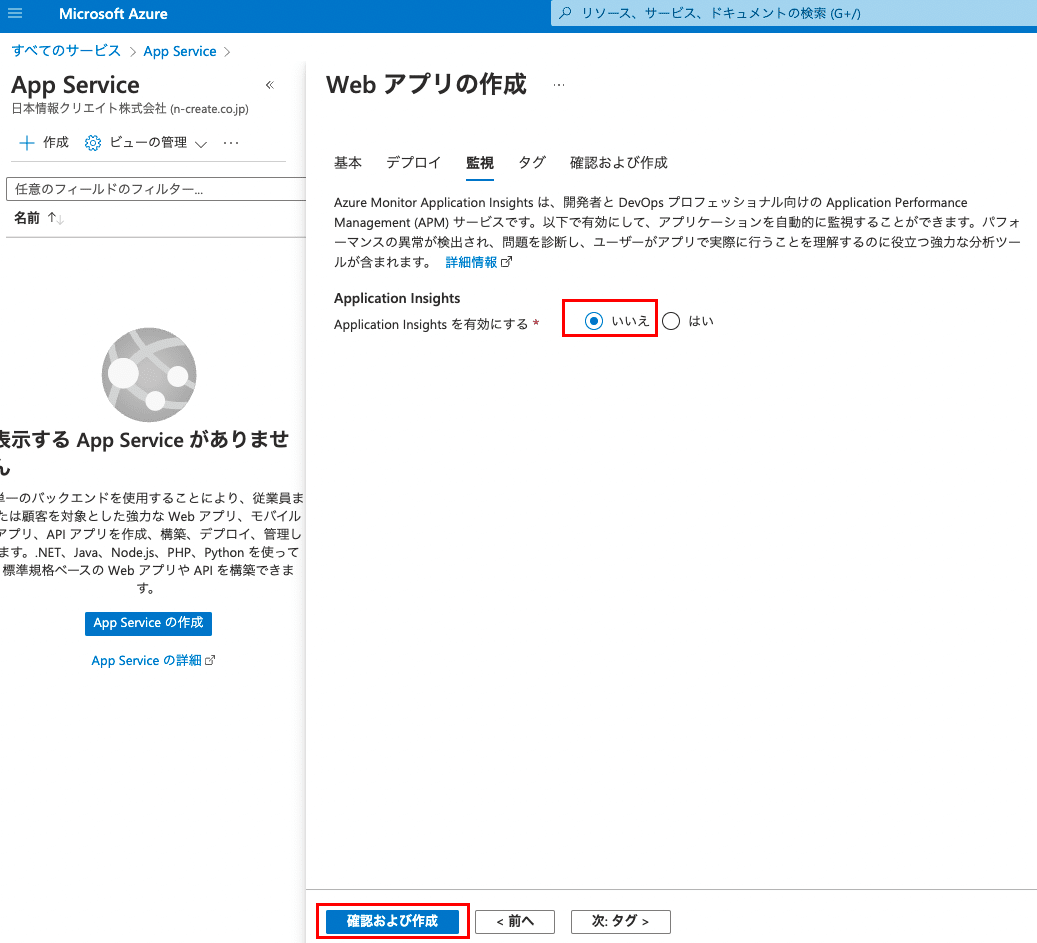The image size is (1037, 943).
Task: Proceed with 次: タグ > button
Action: pos(620,921)
